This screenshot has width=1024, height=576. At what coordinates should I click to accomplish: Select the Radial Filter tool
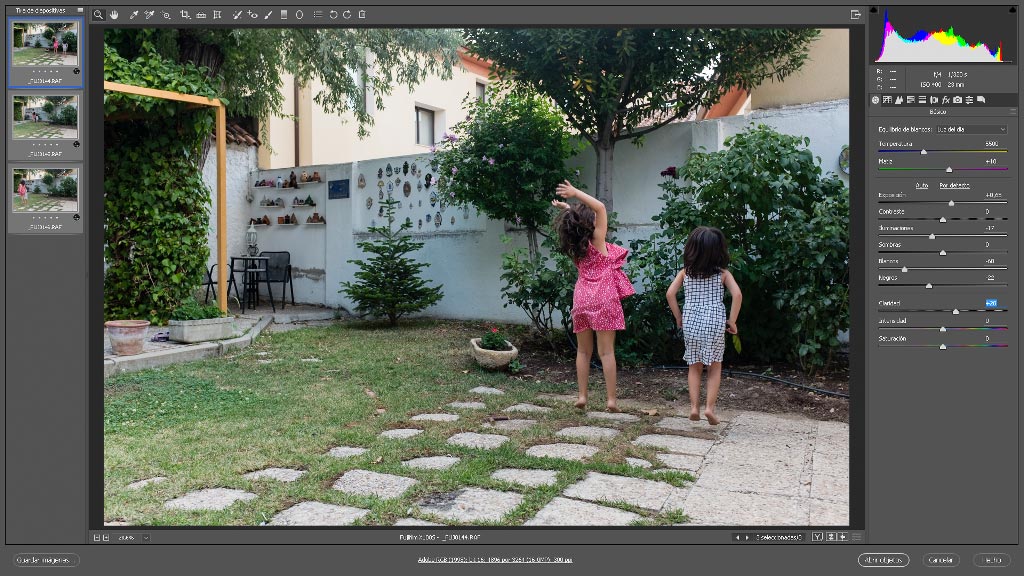click(x=300, y=14)
